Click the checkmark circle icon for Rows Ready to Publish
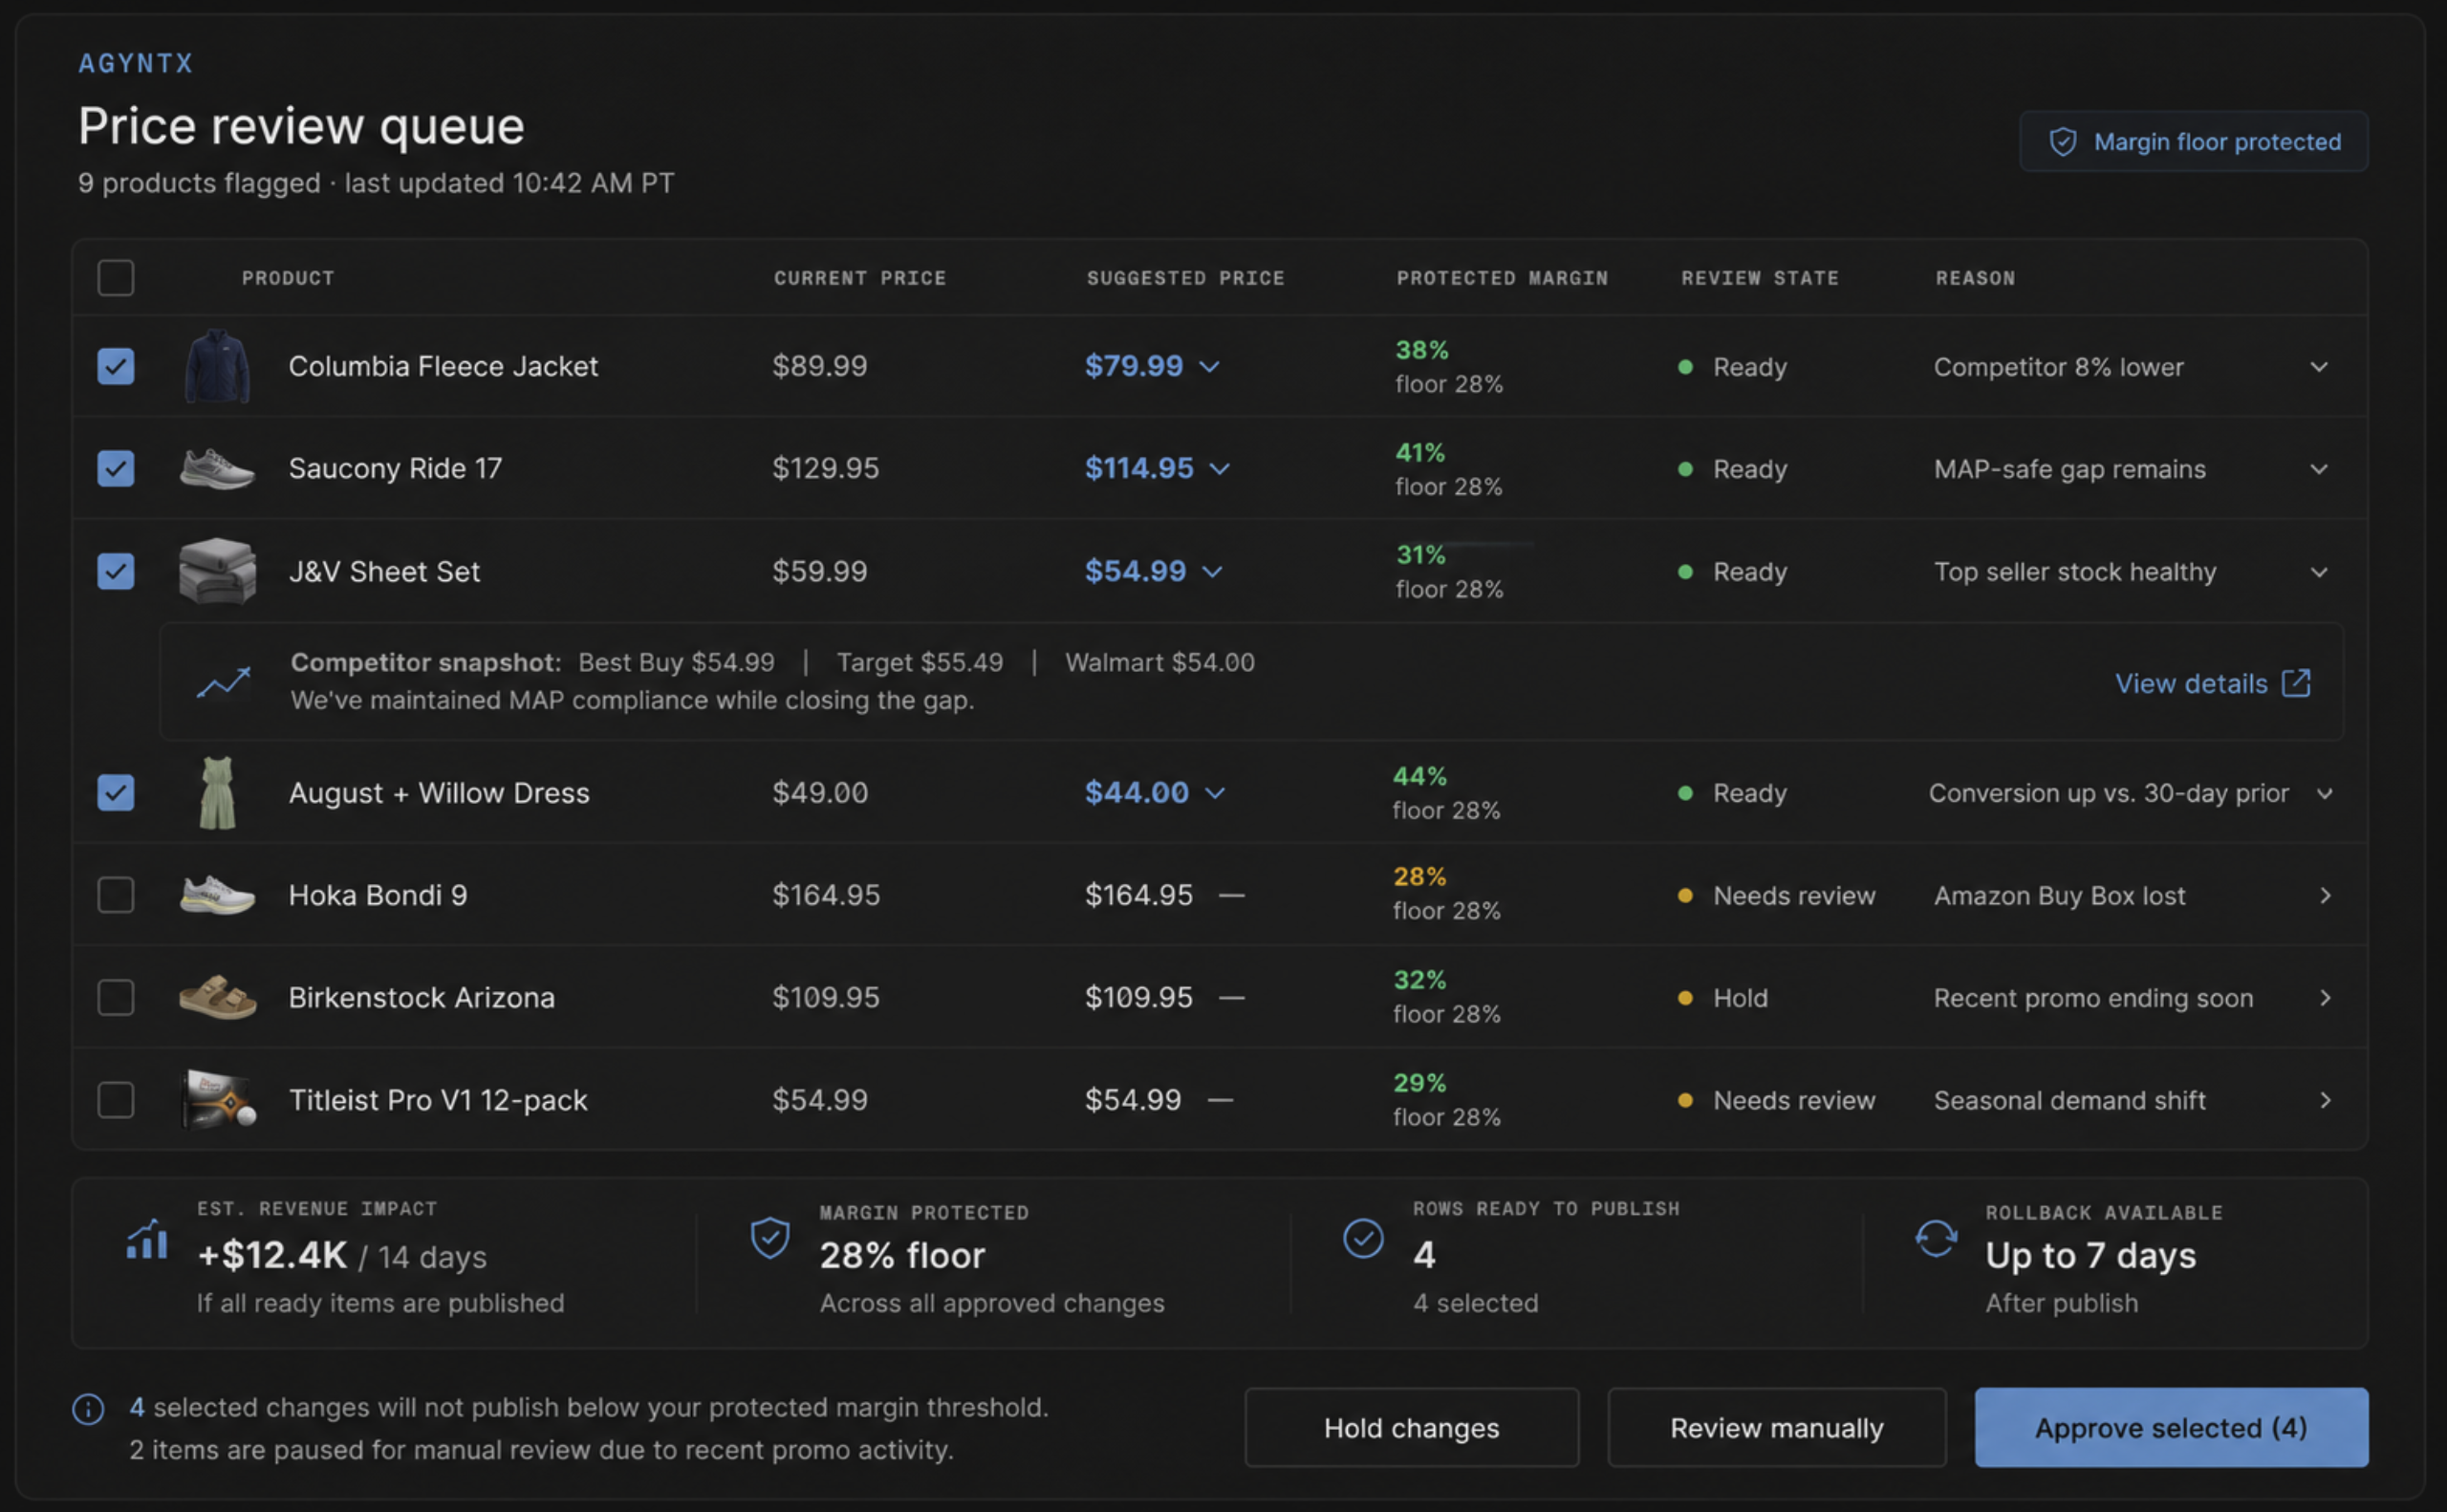Image resolution: width=2447 pixels, height=1512 pixels. (x=1363, y=1238)
